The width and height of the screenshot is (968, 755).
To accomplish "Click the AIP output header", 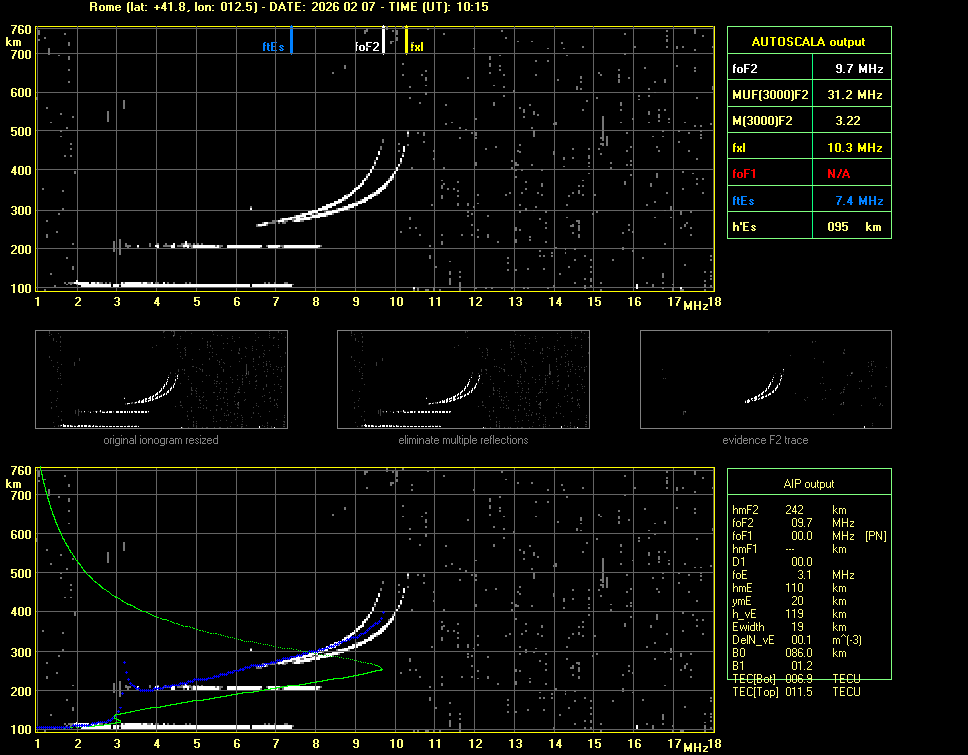I will tap(808, 484).
